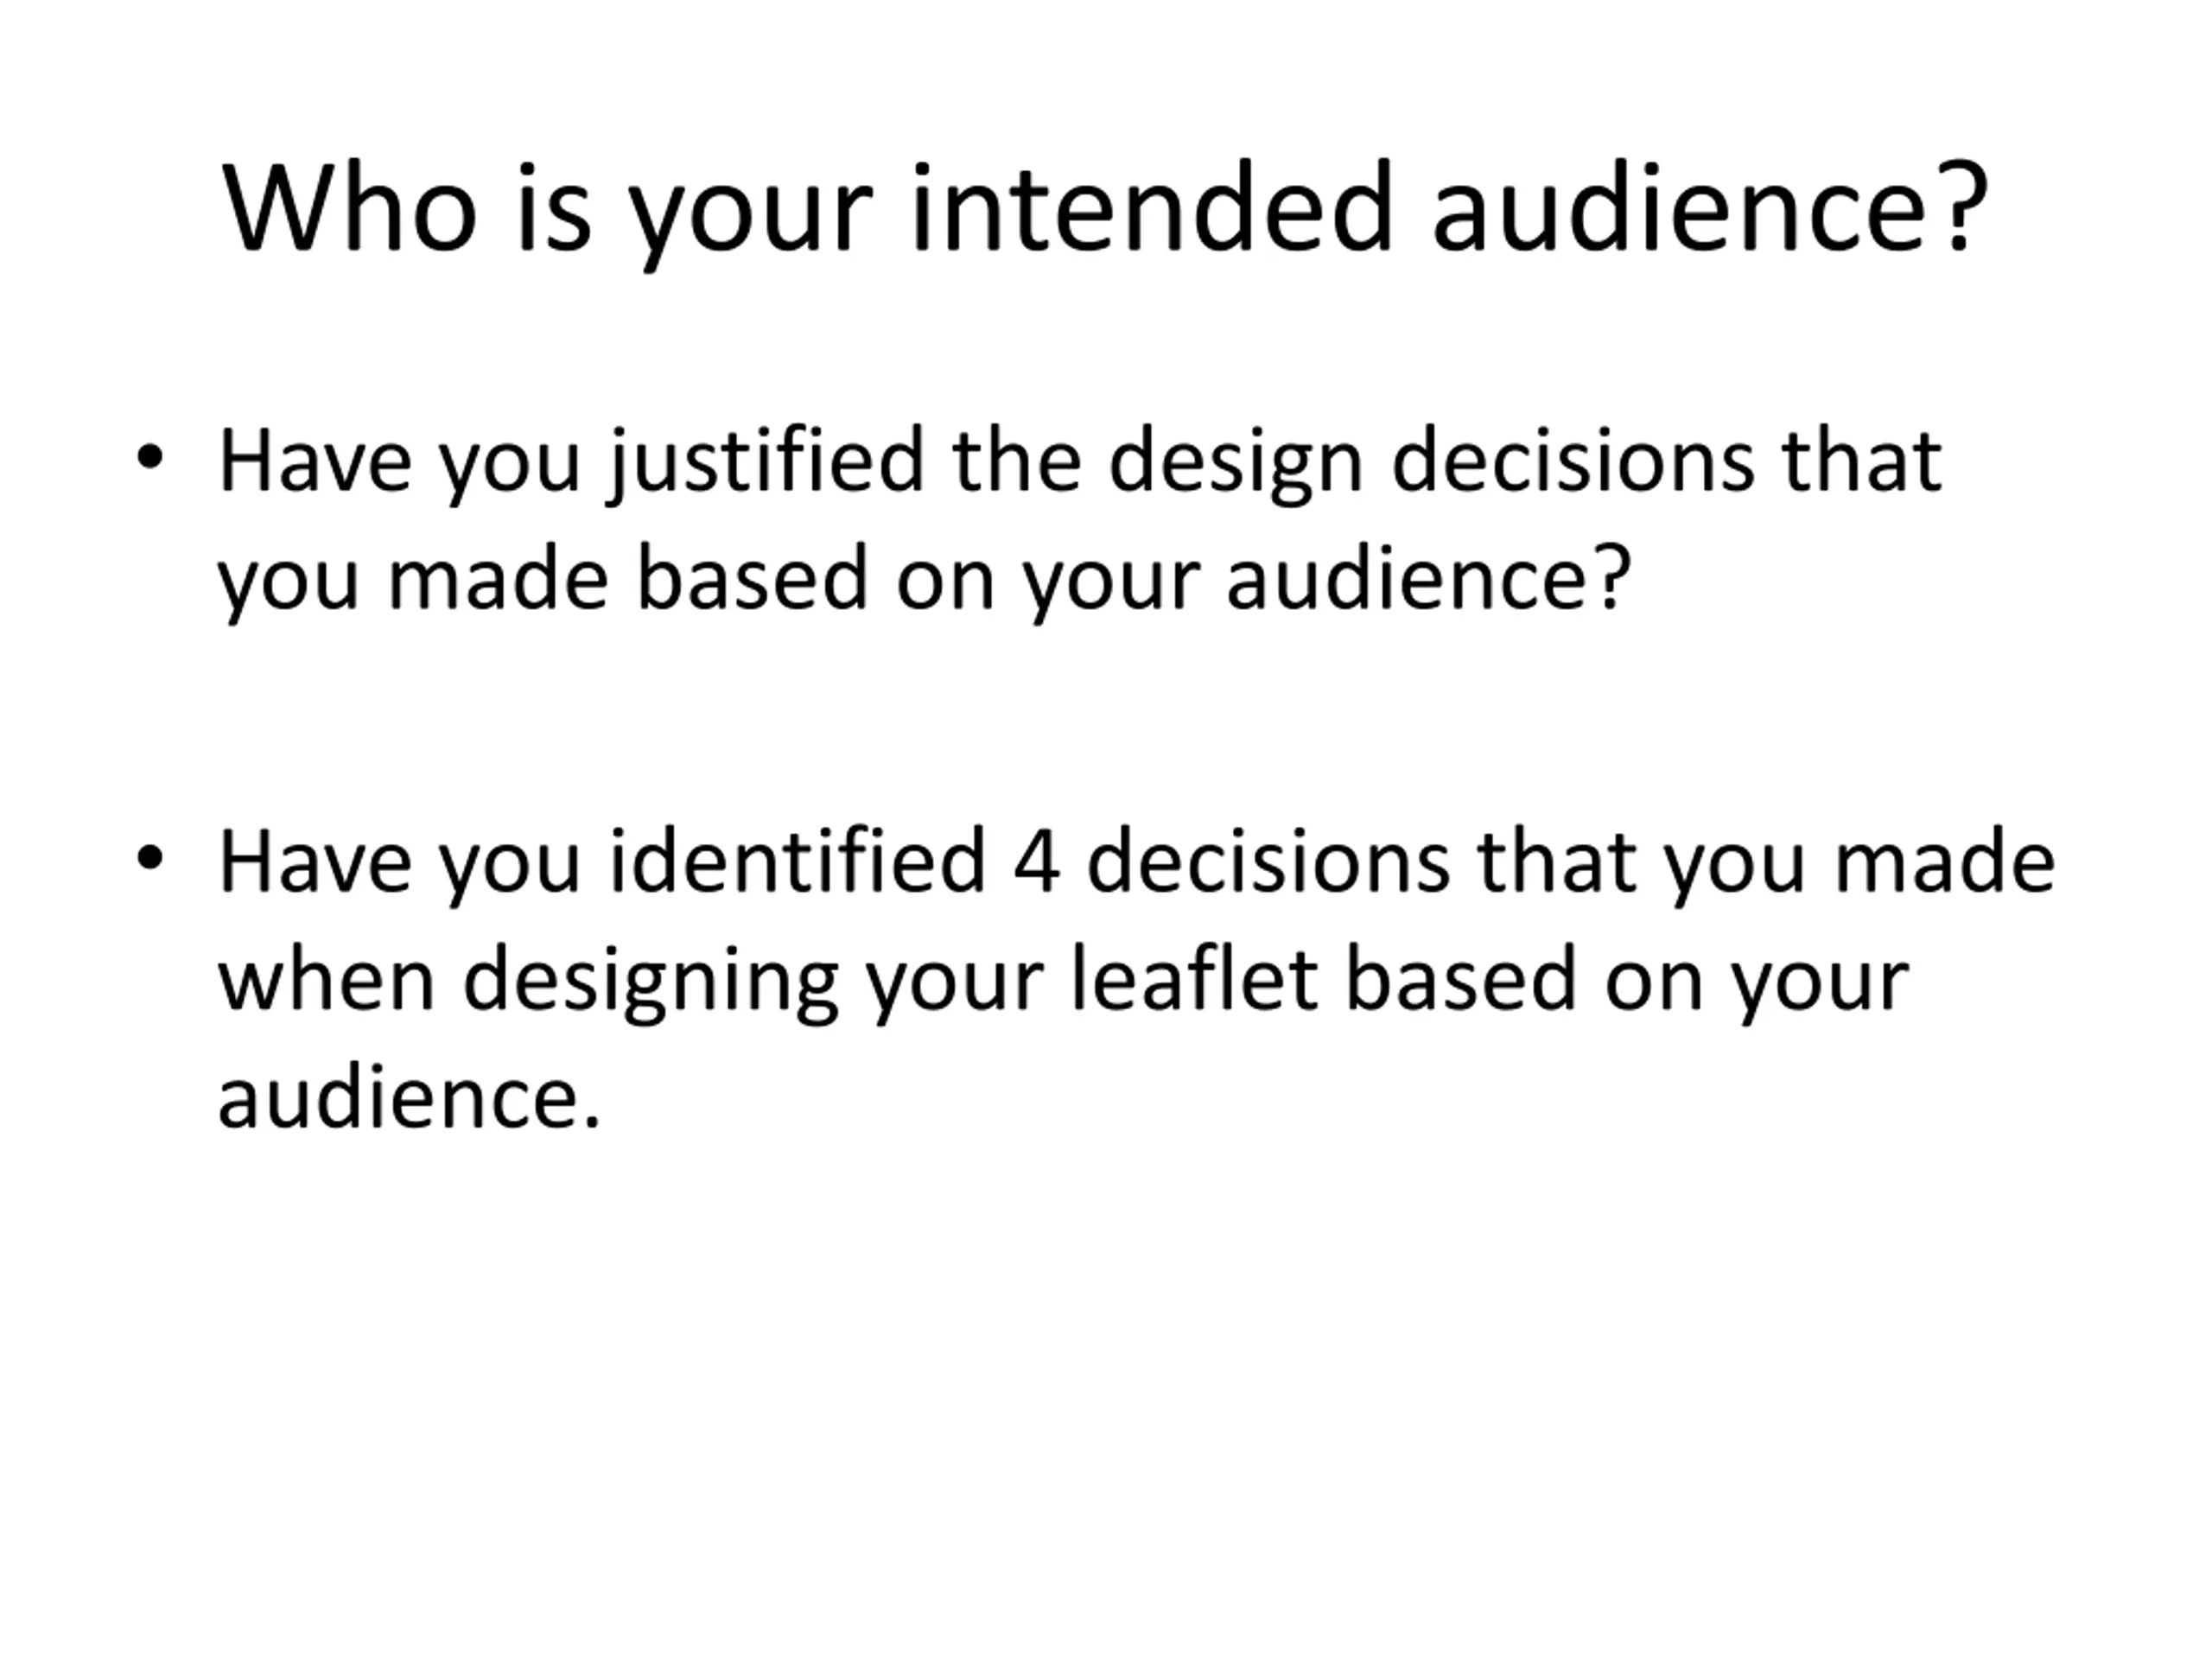Click "decisions that" in the first bullet

point(1666,463)
